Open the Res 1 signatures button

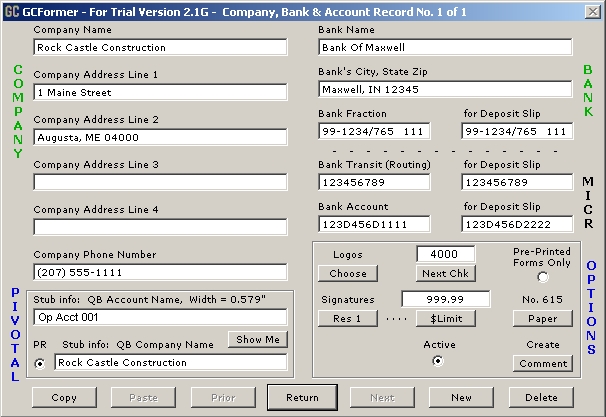348,319
